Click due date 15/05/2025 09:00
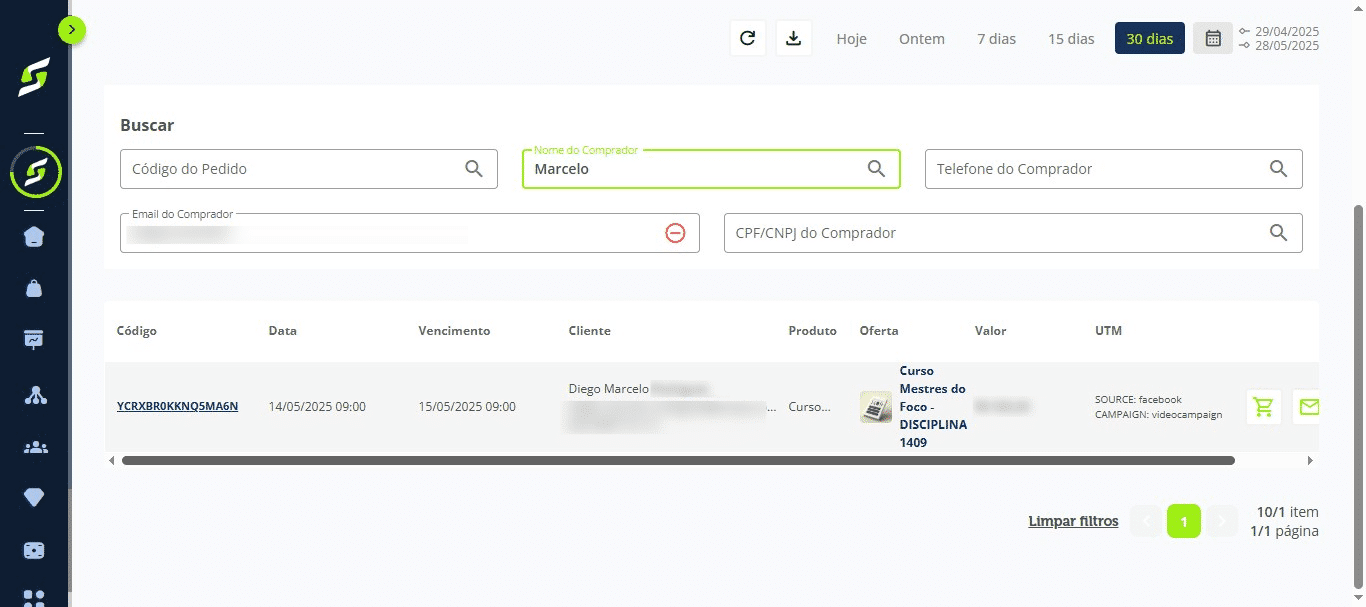 [x=467, y=407]
